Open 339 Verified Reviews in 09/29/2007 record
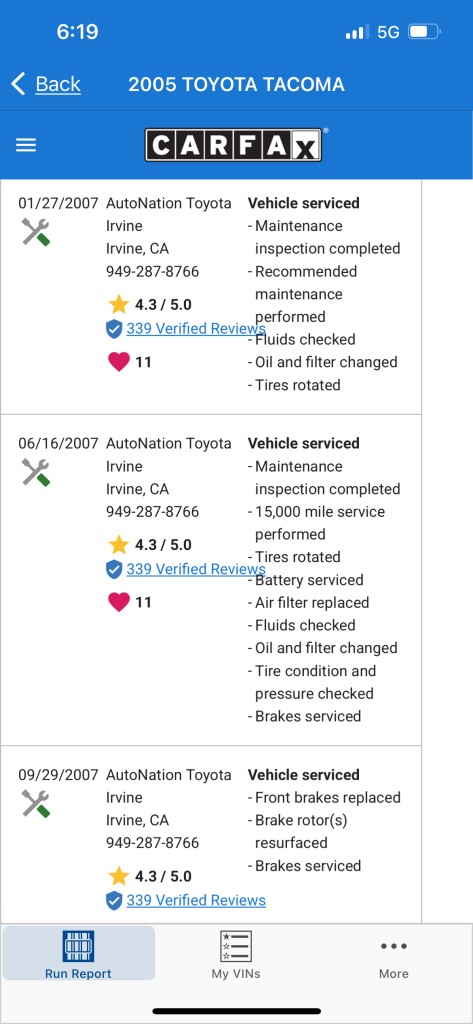This screenshot has height=1024, width=473. [x=196, y=900]
